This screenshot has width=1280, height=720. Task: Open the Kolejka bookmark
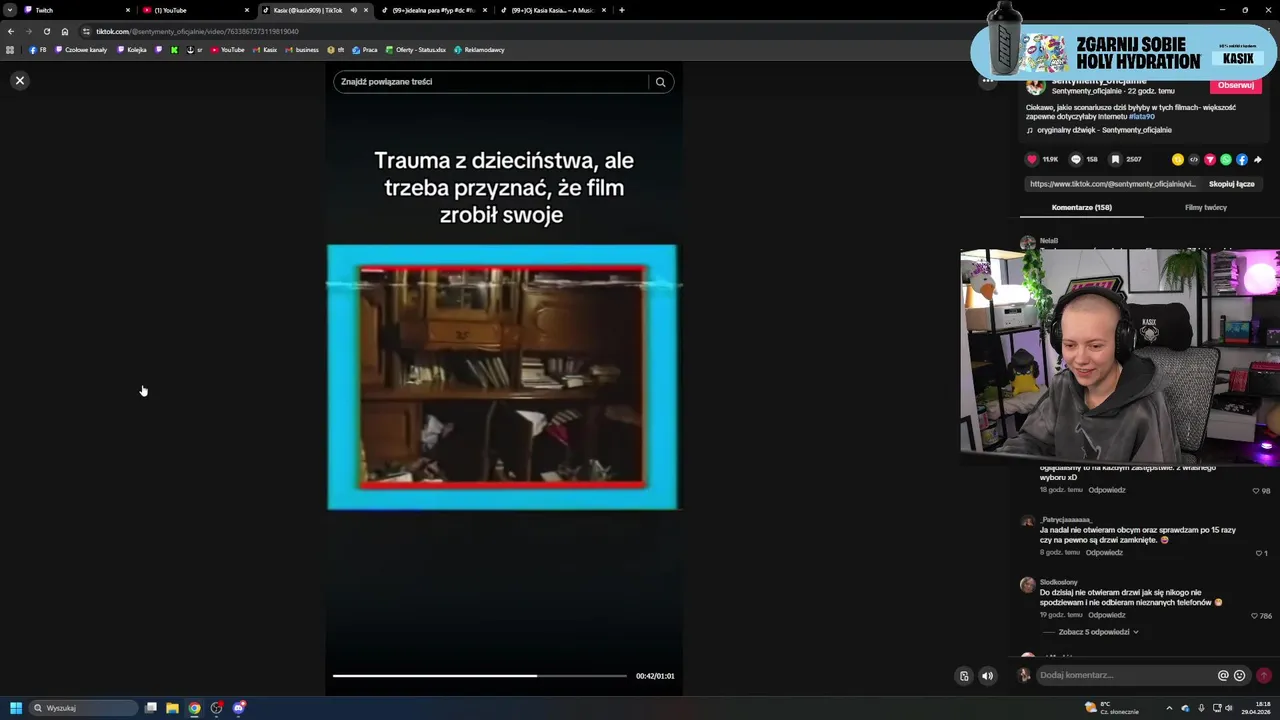tap(132, 50)
